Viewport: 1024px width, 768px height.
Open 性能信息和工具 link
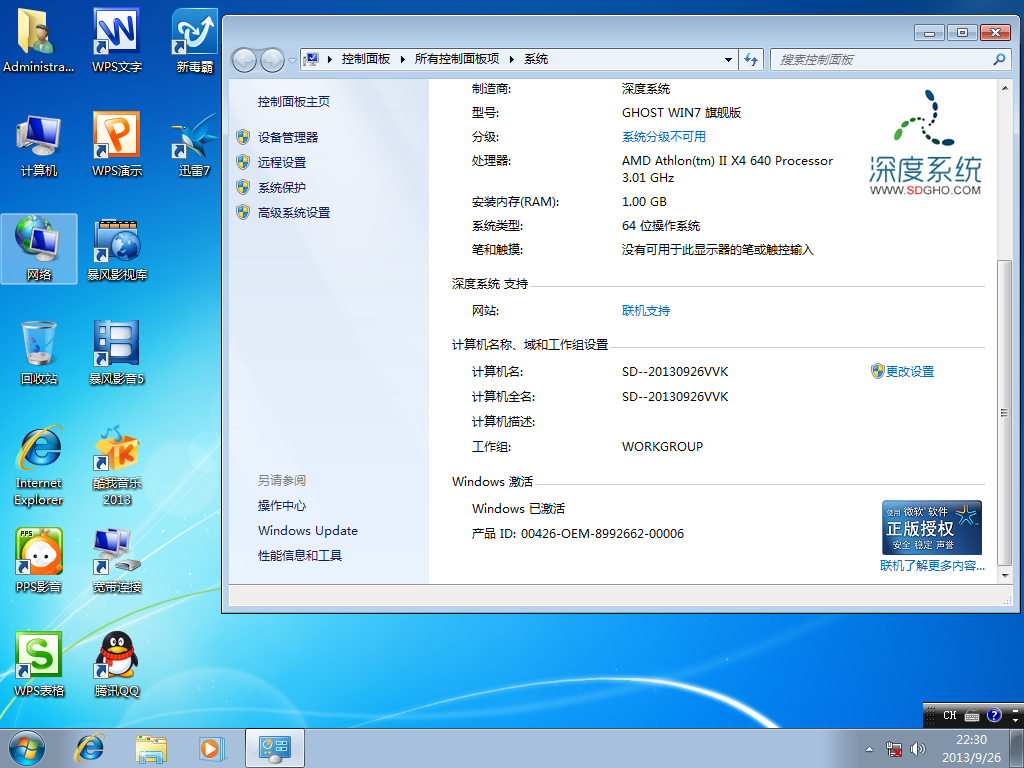[x=300, y=556]
